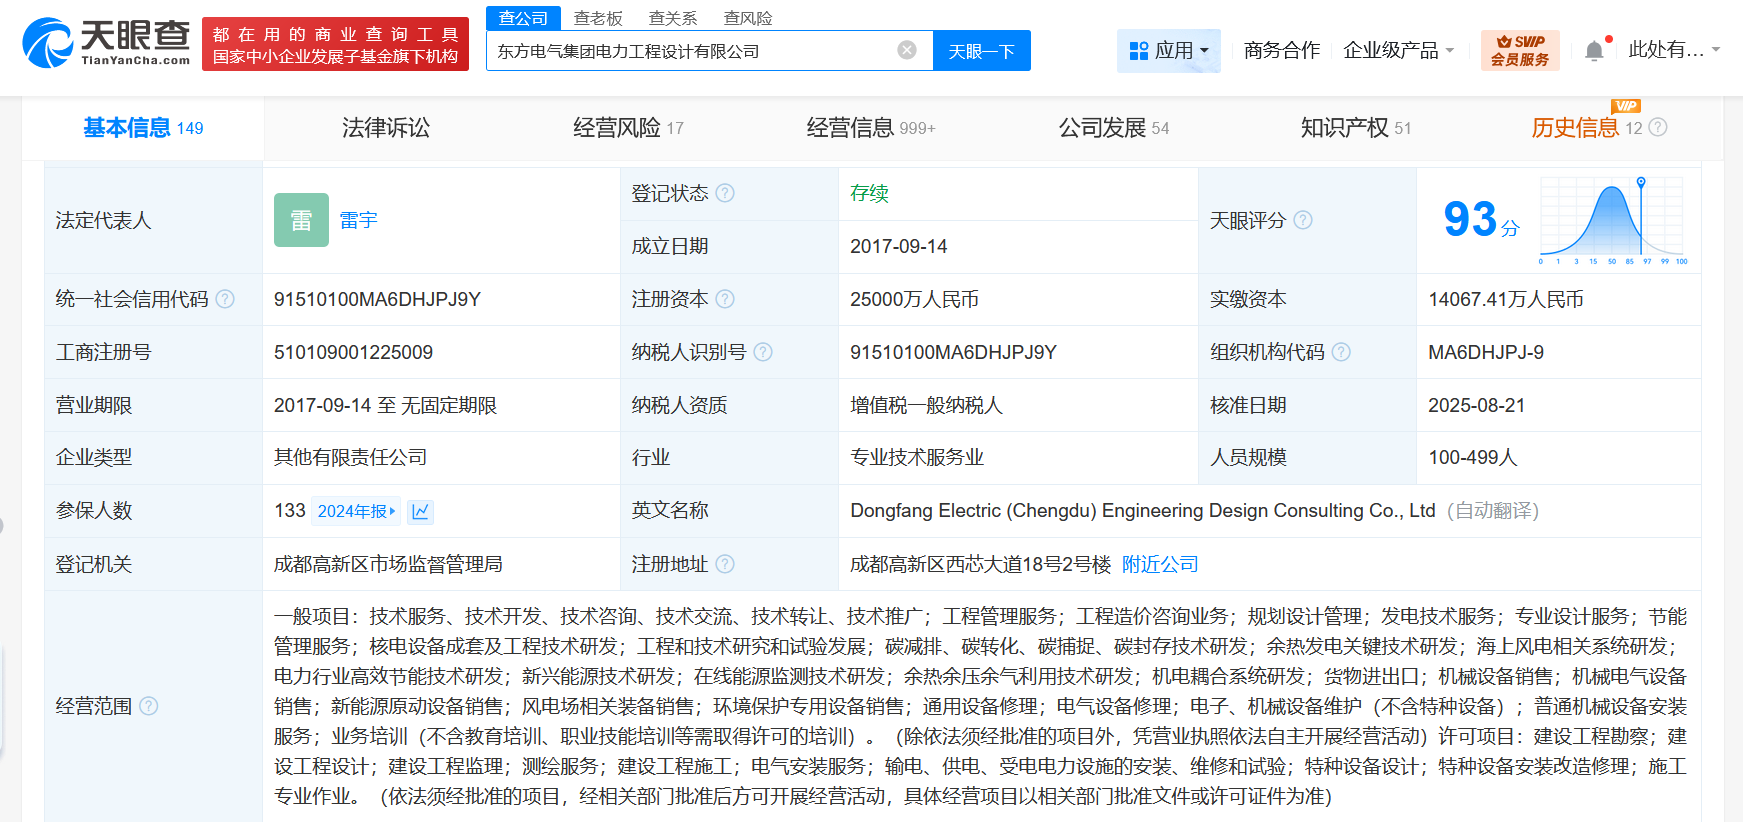Click help icon beside 统一社会信用代码

coord(226,299)
